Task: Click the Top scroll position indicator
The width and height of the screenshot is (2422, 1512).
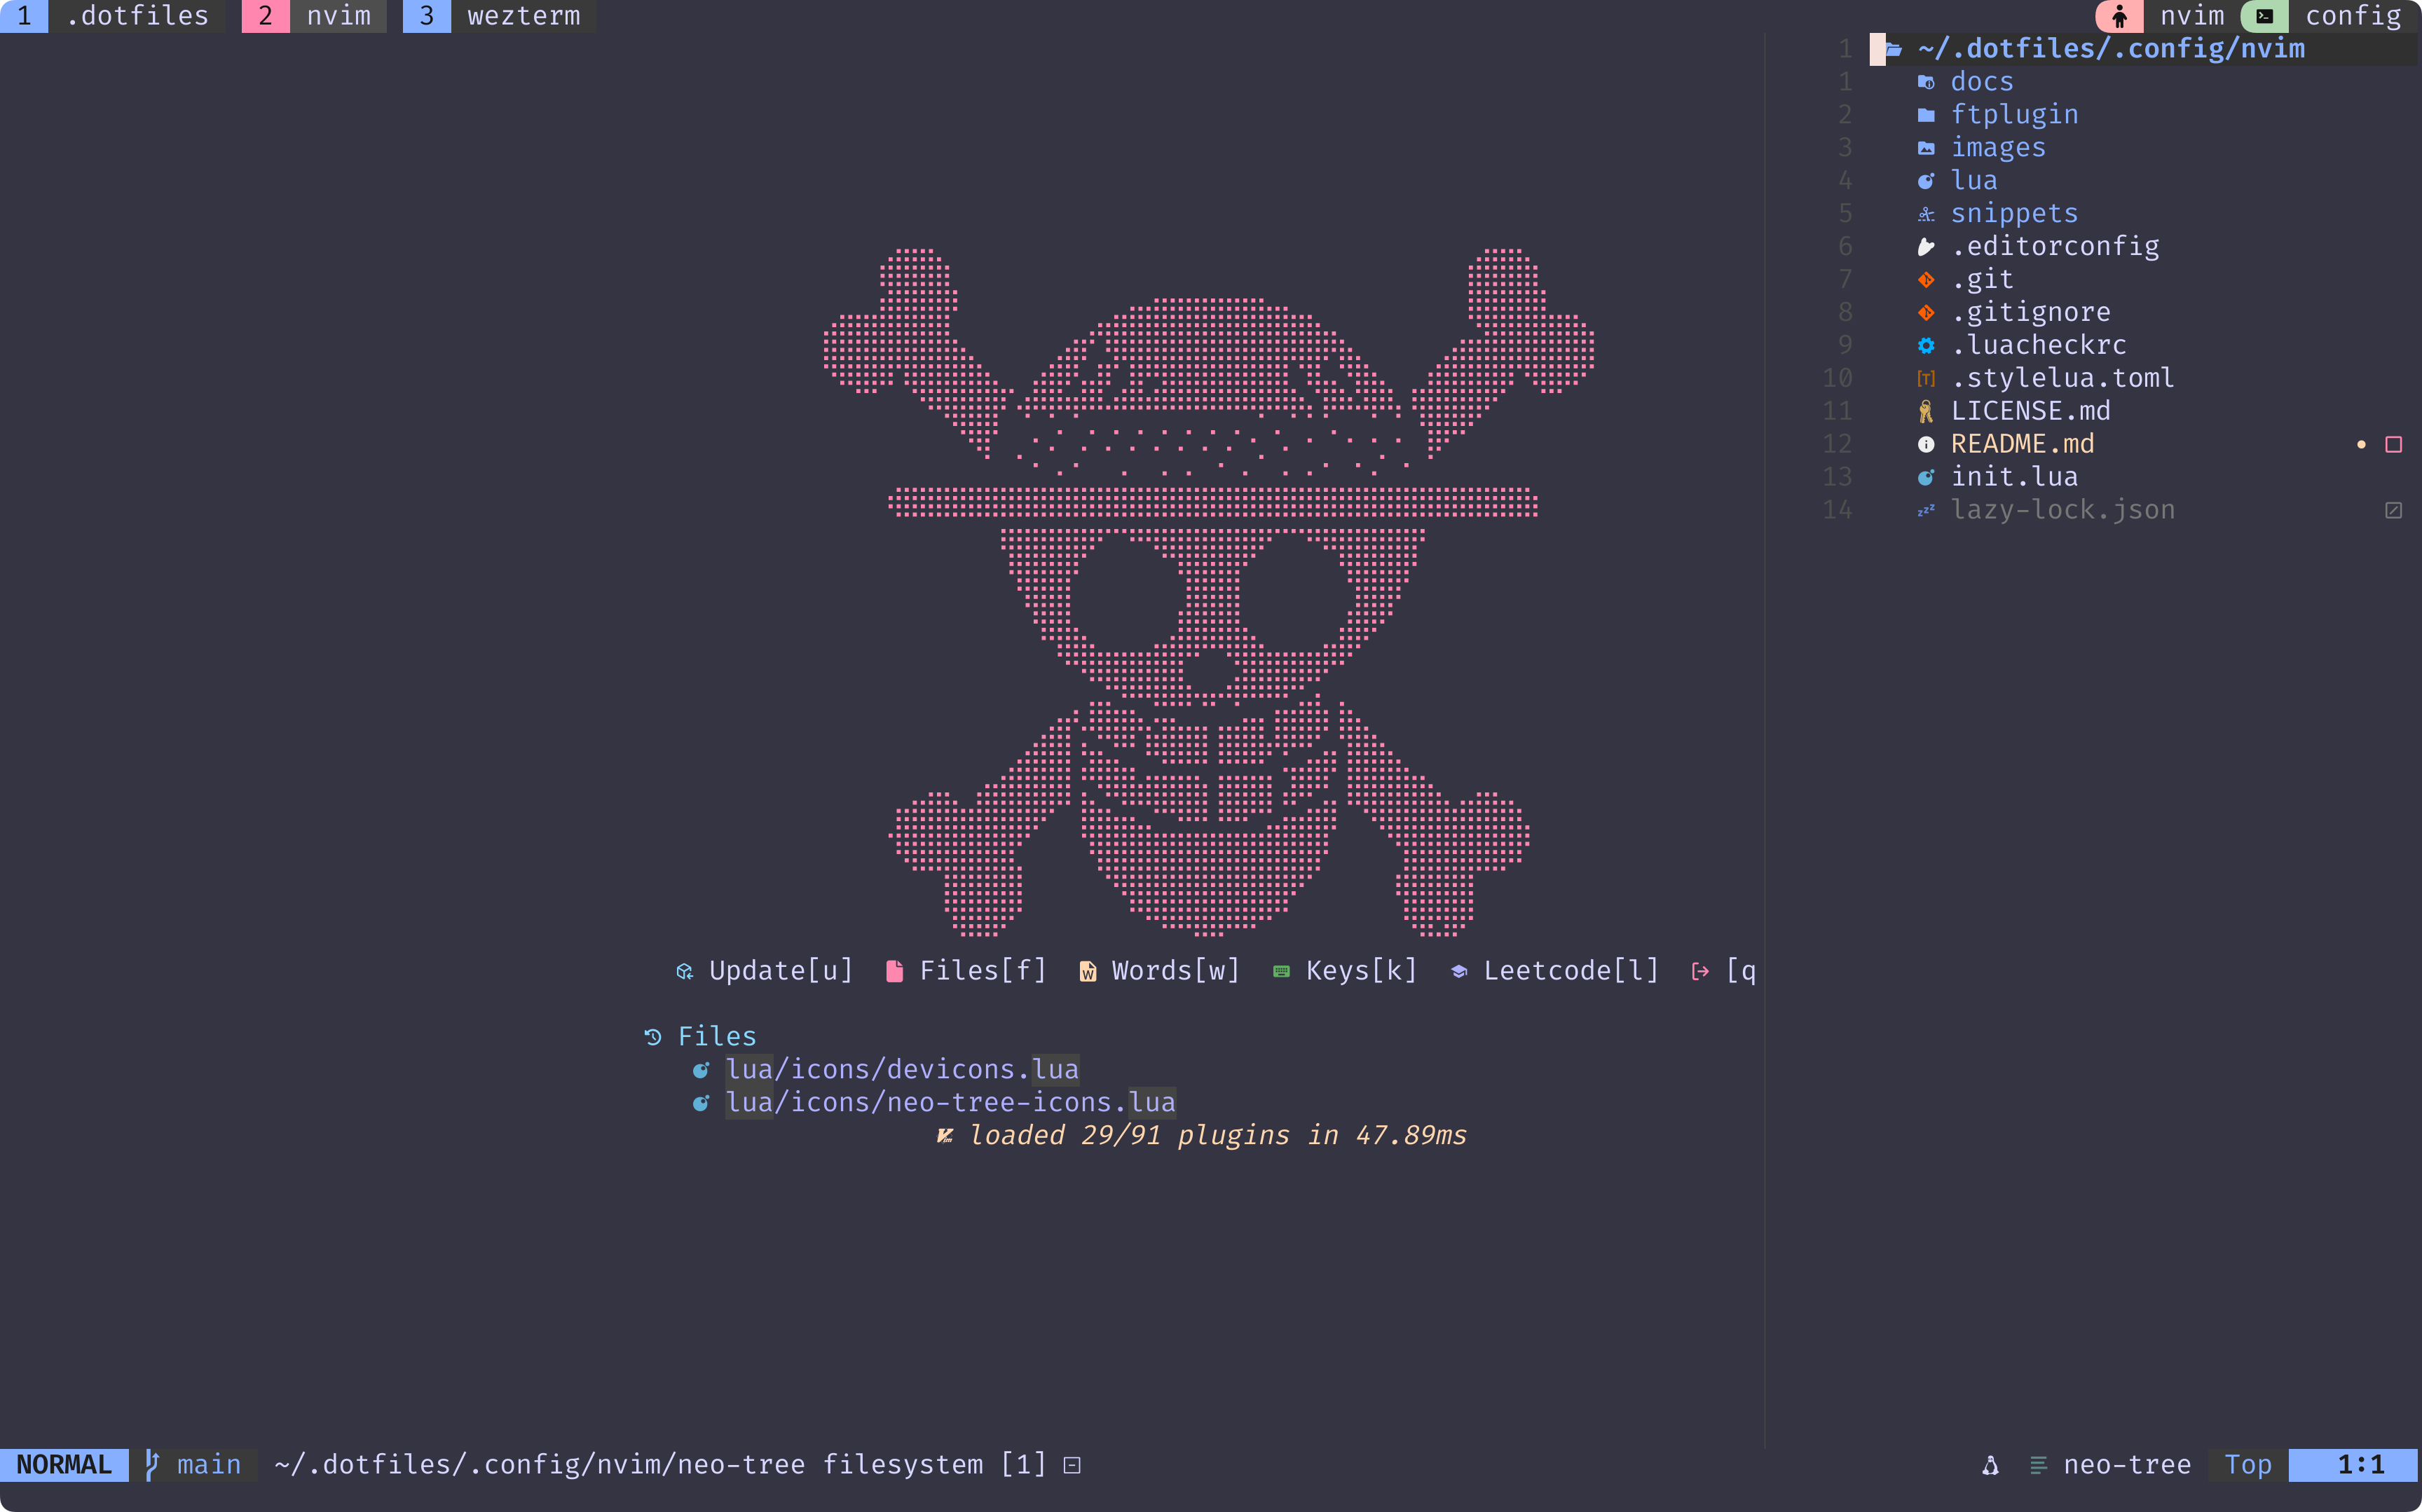Action: click(2247, 1465)
